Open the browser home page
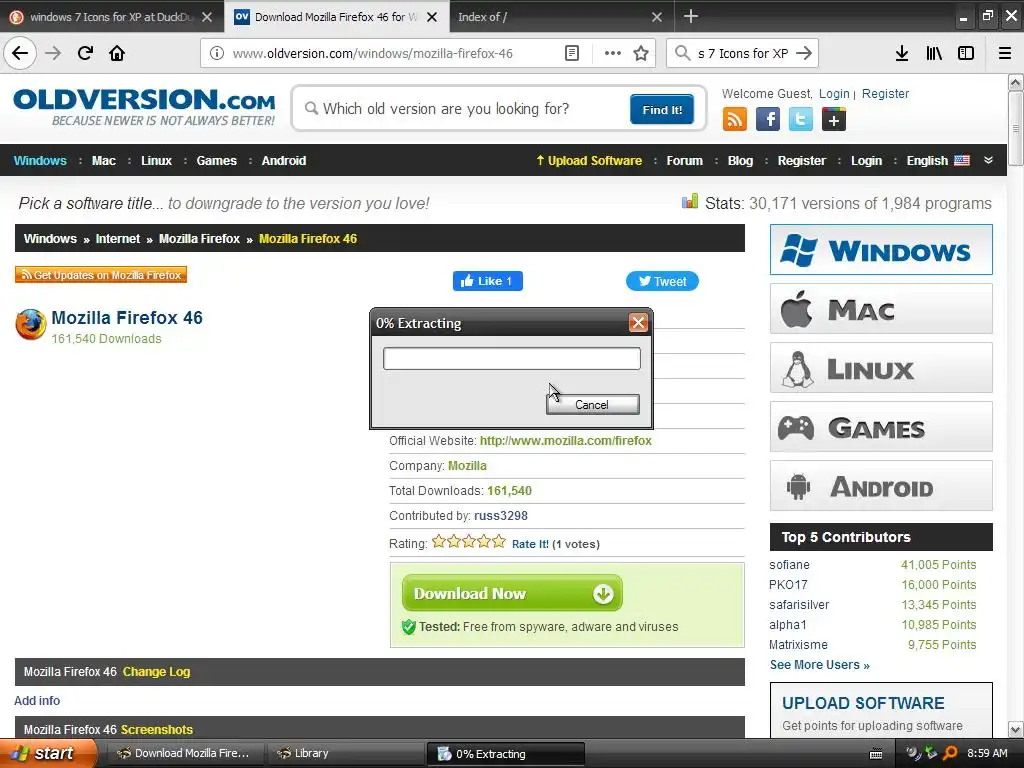Viewport: 1024px width, 768px height. click(117, 53)
